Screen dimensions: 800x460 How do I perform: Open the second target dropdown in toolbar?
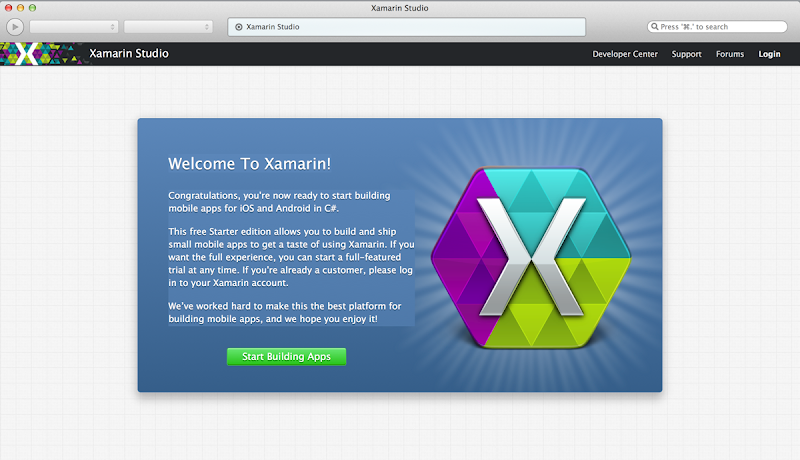[x=168, y=27]
